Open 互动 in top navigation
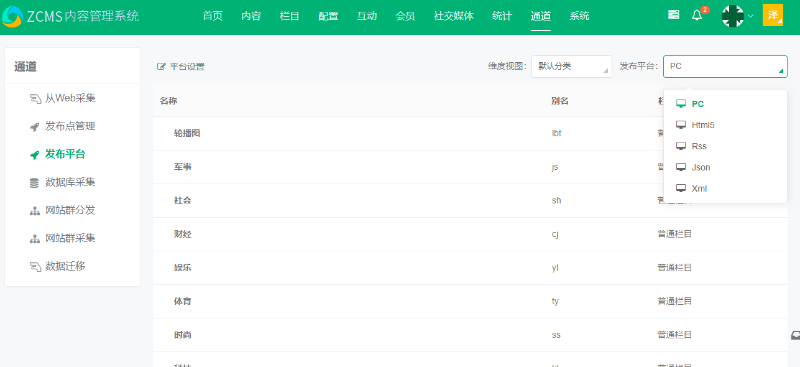Screen dimensions: 800x367 (x=367, y=16)
